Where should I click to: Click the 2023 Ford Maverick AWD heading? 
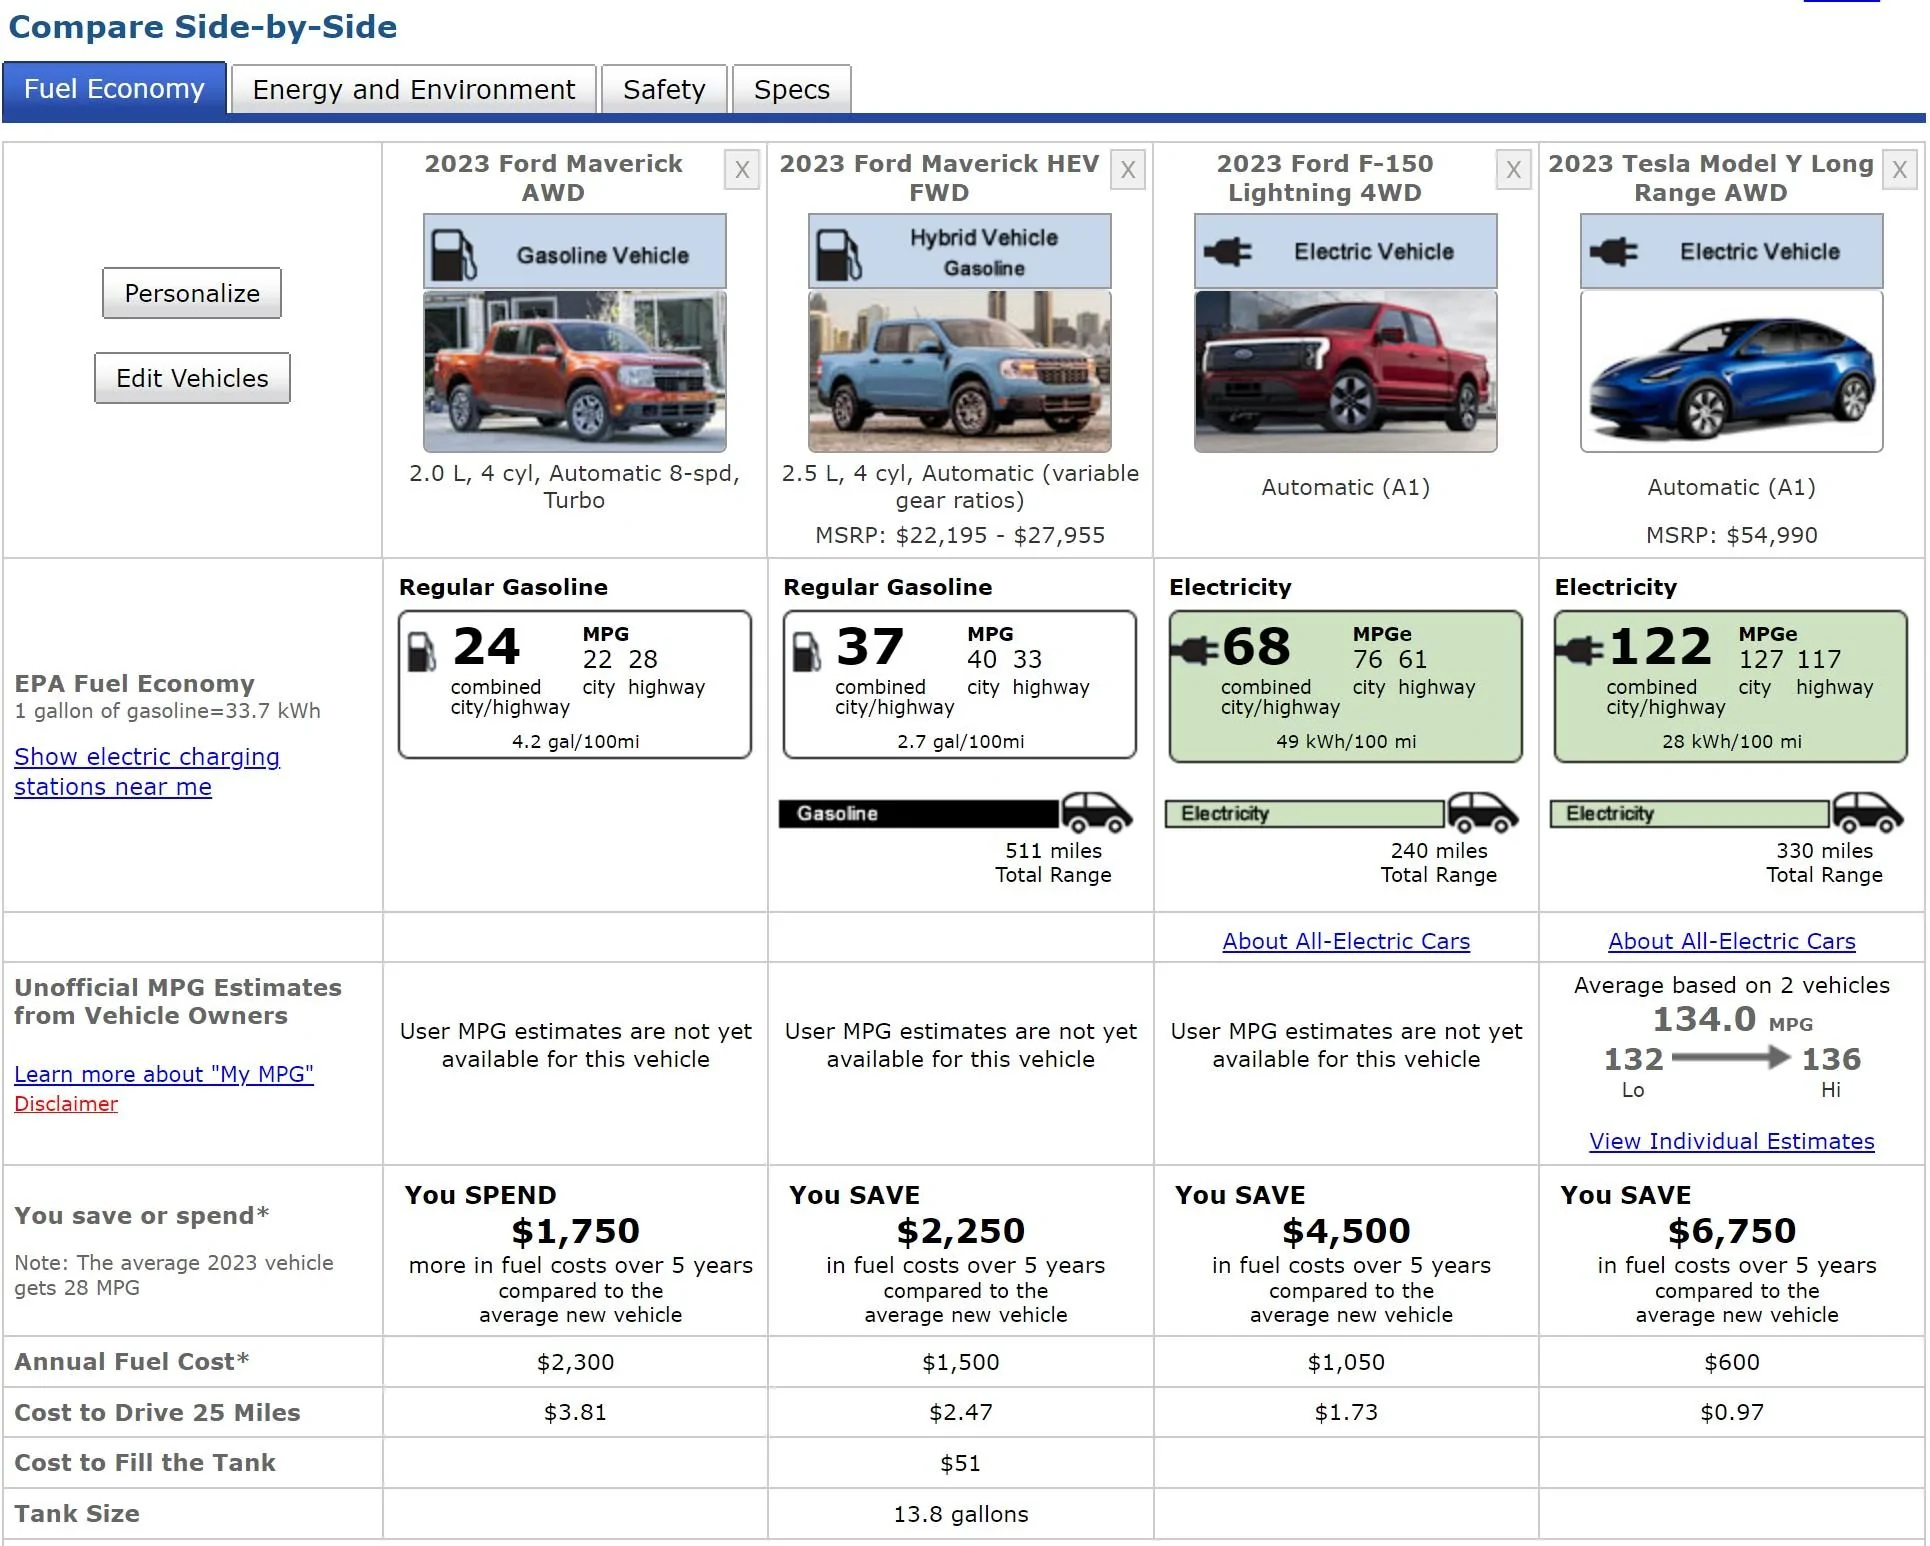coord(553,178)
